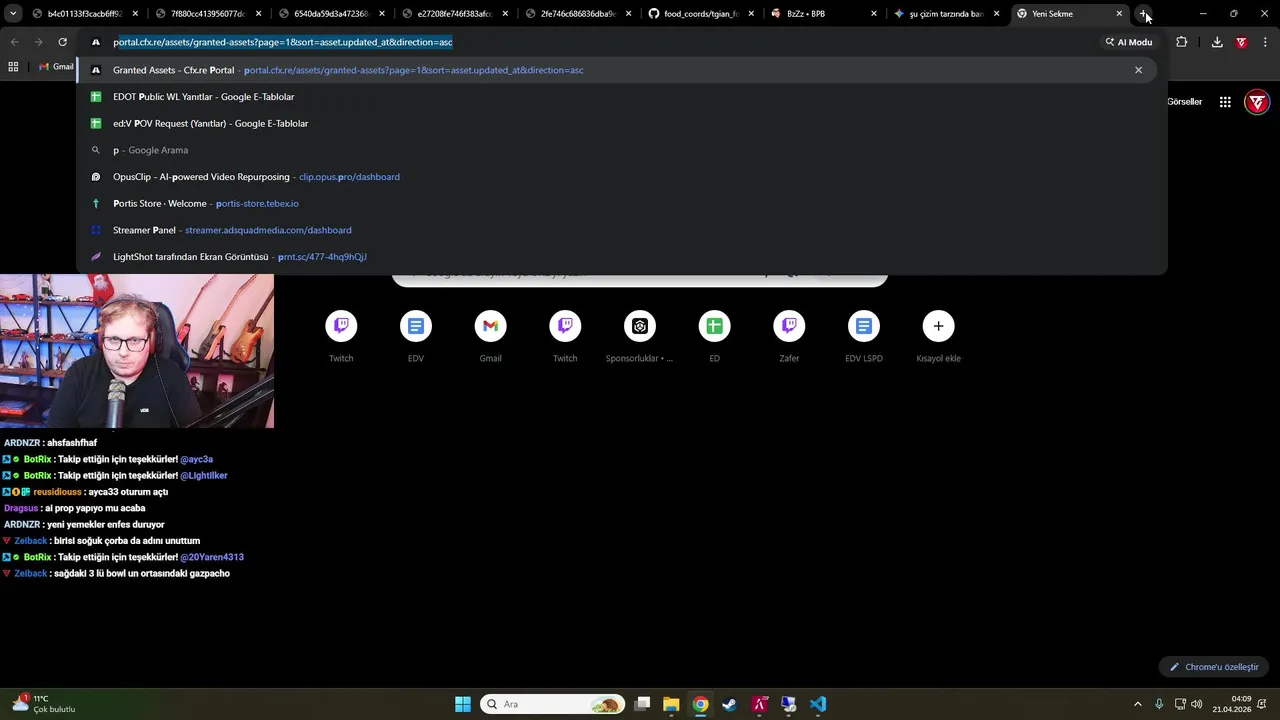The width and height of the screenshot is (1280, 720).
Task: Open the Gmail shortcut tile
Action: pyautogui.click(x=490, y=337)
